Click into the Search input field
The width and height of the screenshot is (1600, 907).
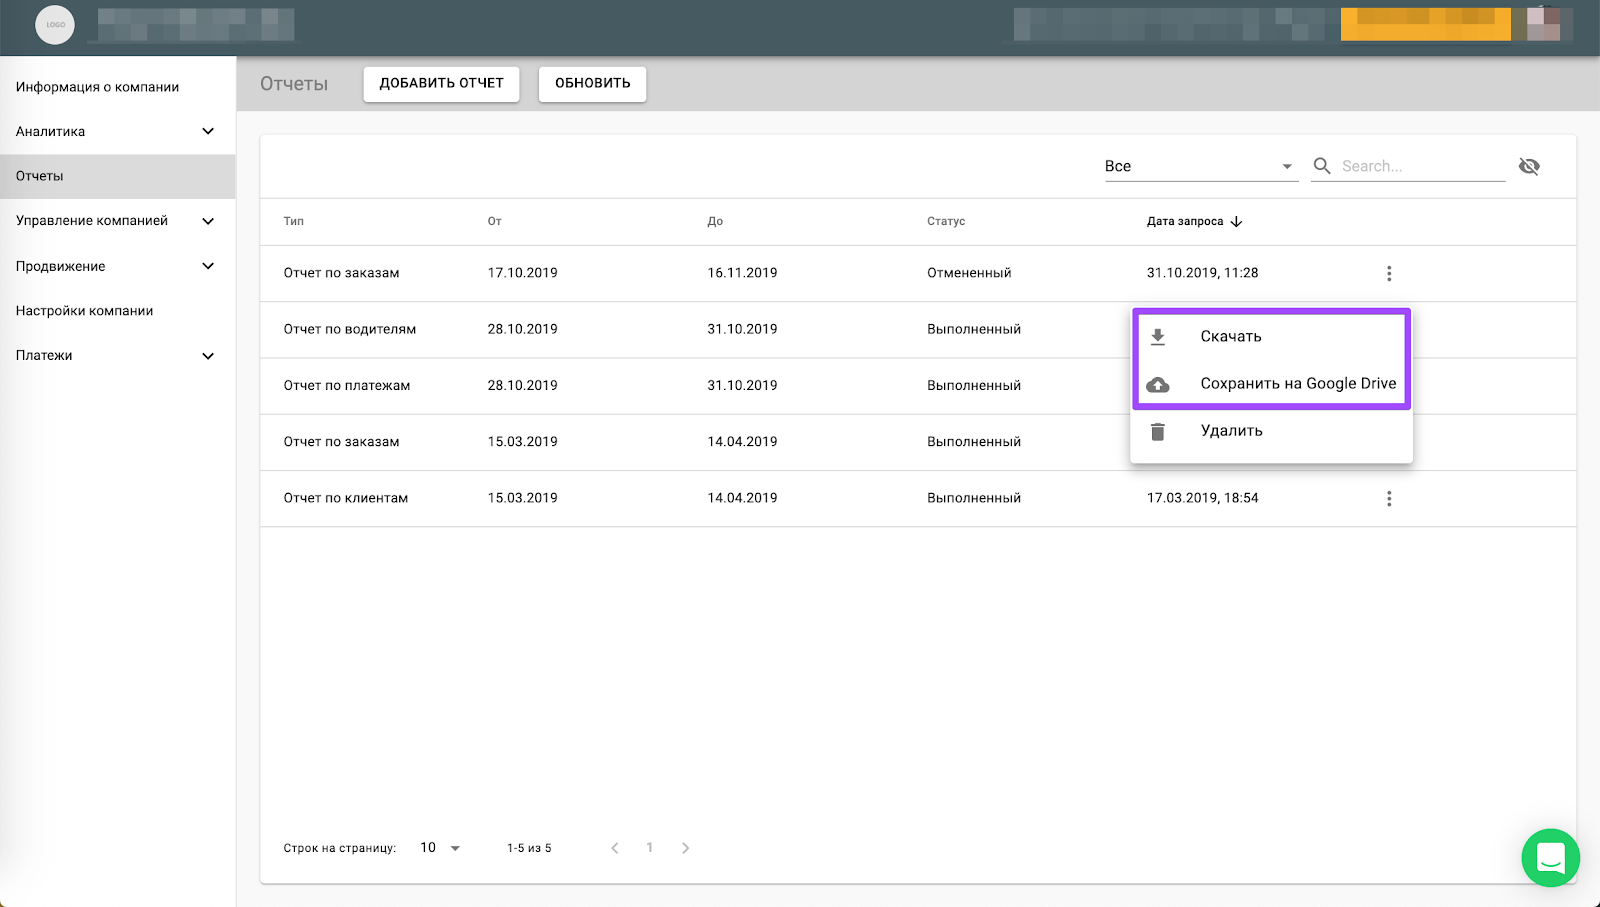(1420, 166)
